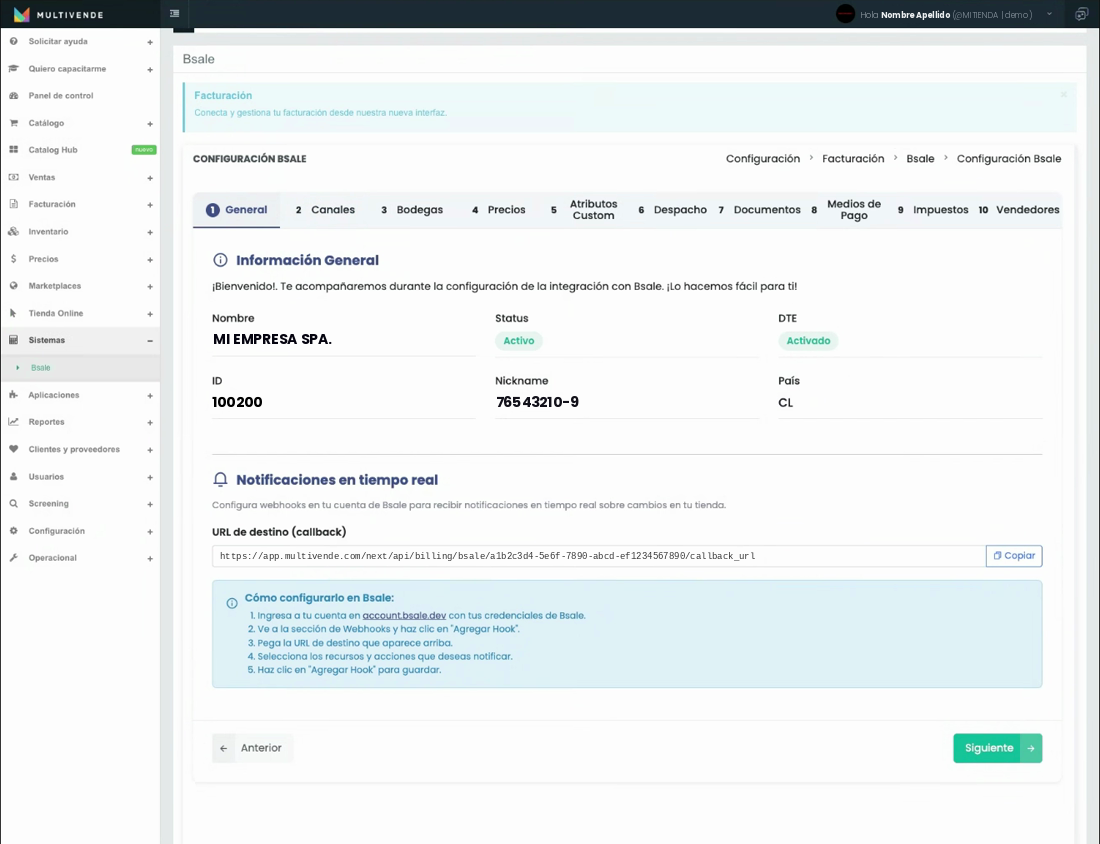The image size is (1100, 844).
Task: Click the Quiero capacitarme graduation cap icon
Action: coord(13,69)
